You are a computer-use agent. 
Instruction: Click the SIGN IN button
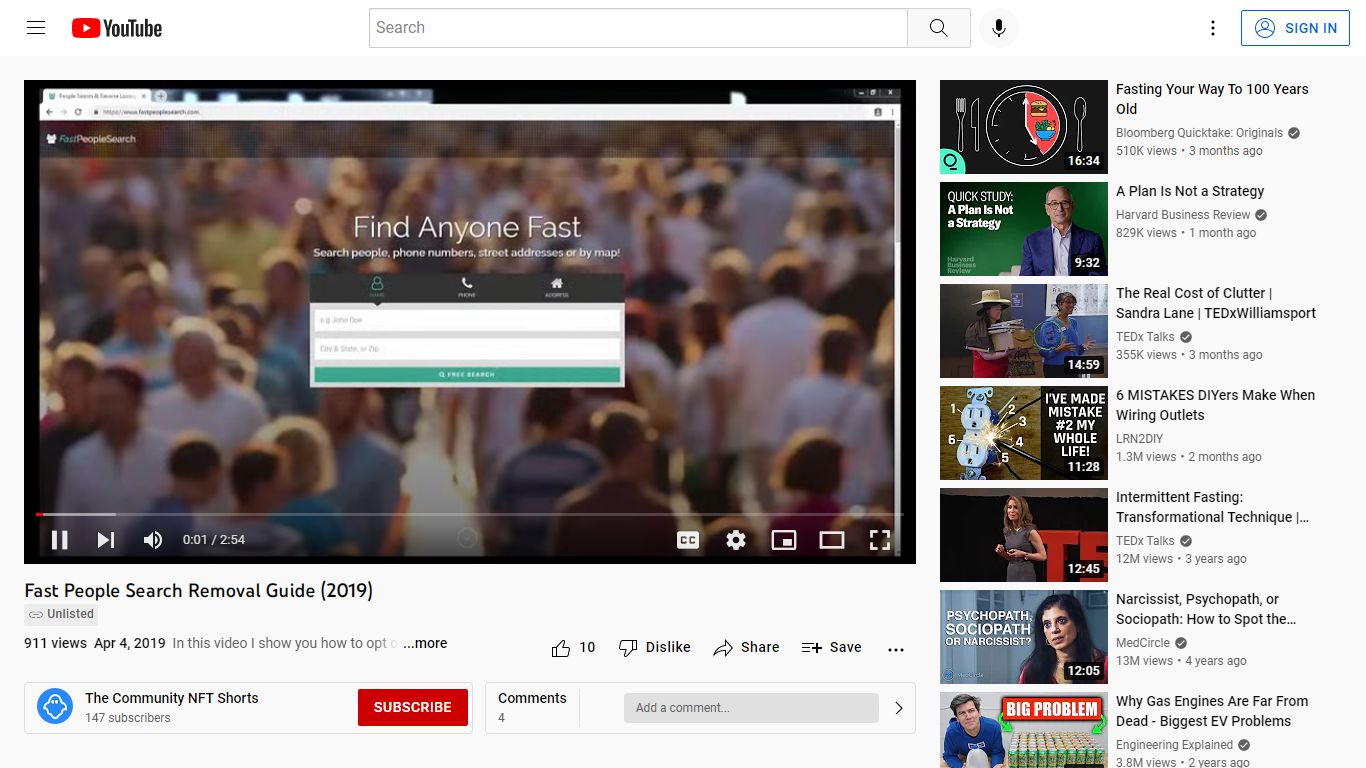(1295, 28)
